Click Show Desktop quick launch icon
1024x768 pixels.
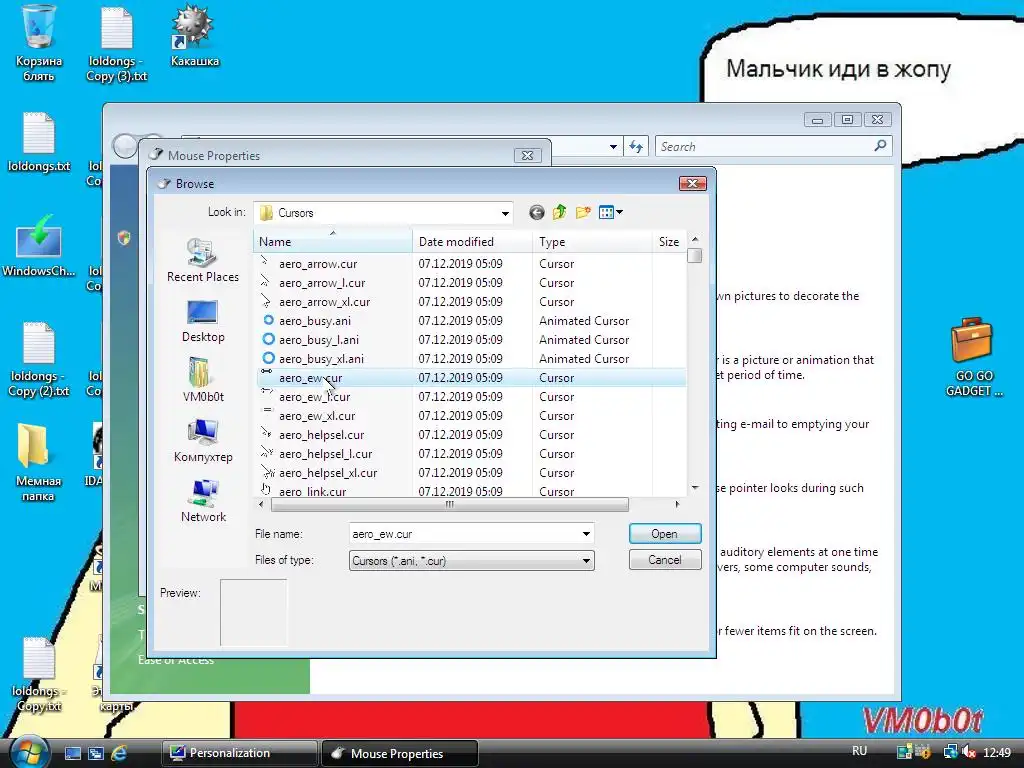(73, 753)
